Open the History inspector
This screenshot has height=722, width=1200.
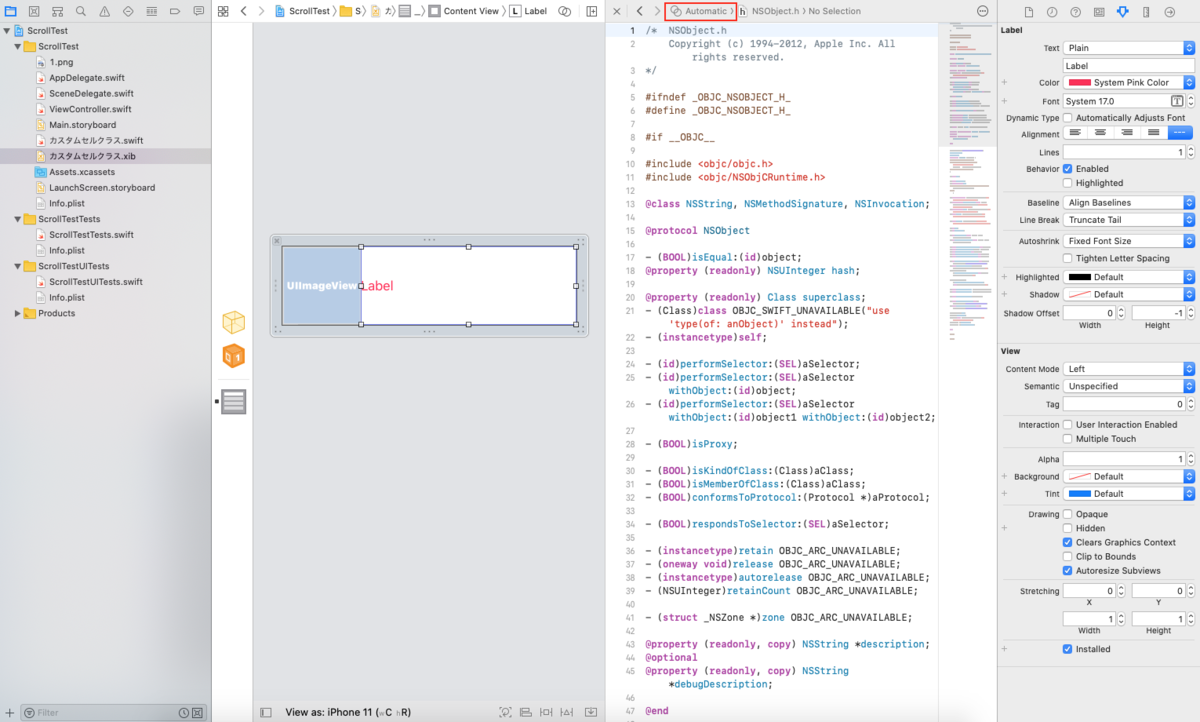click(x=1052, y=11)
